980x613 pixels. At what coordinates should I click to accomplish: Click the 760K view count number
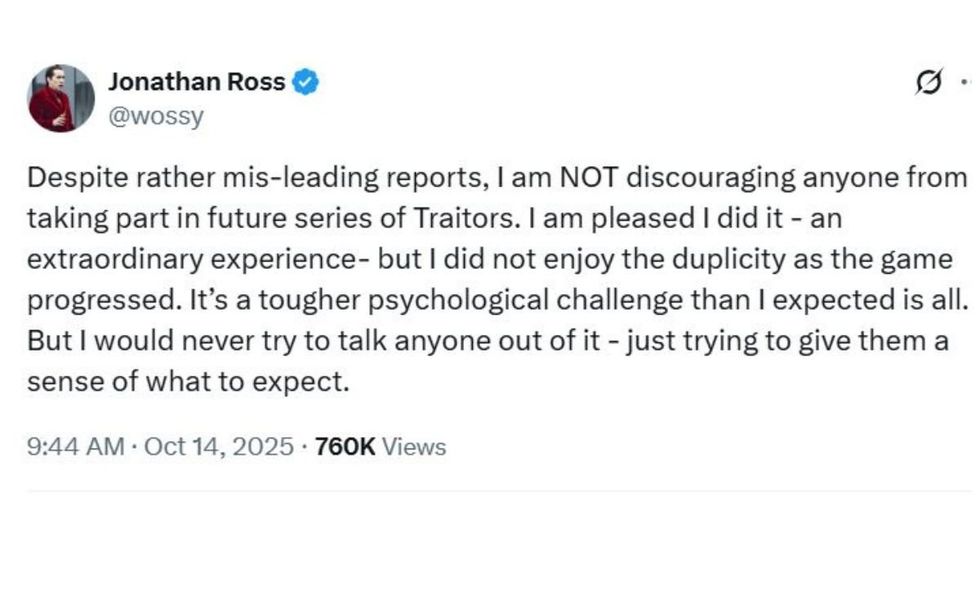(344, 446)
